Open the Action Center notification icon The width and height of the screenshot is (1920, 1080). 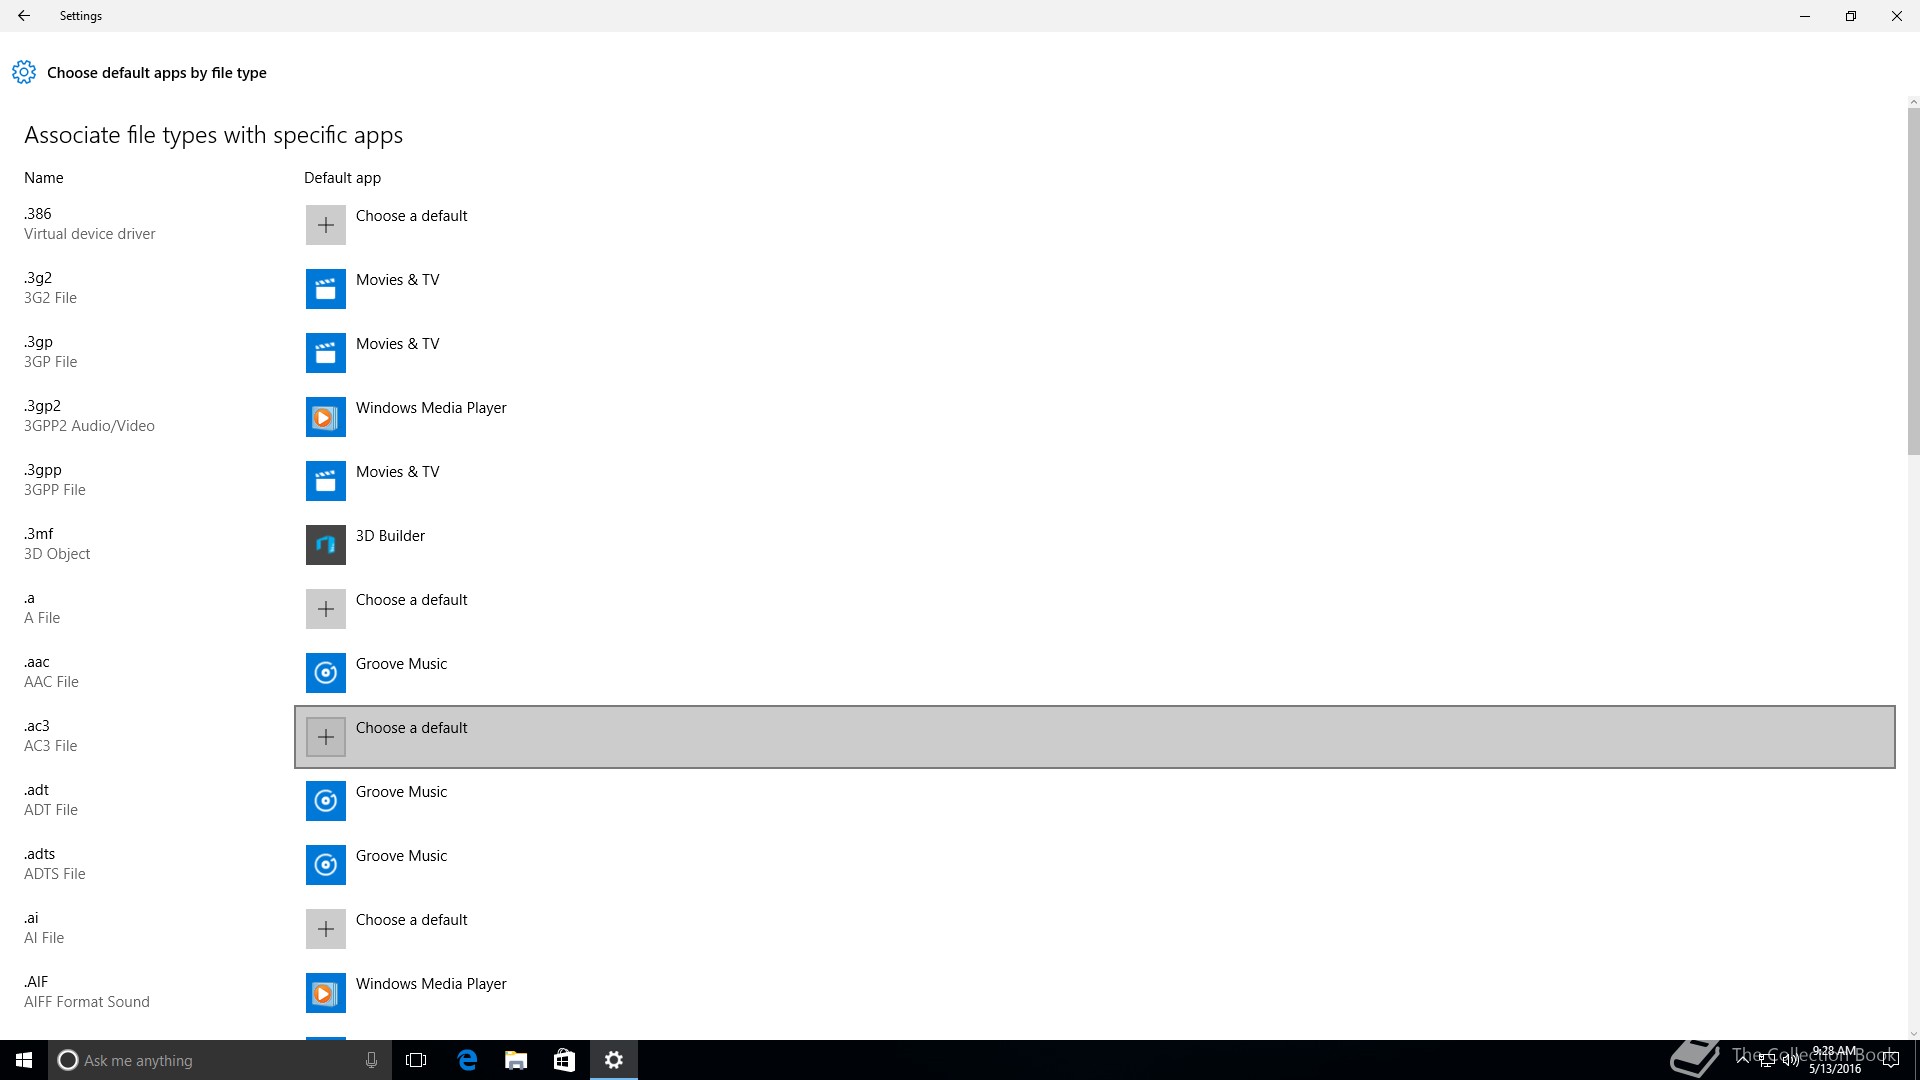pos(1890,1060)
